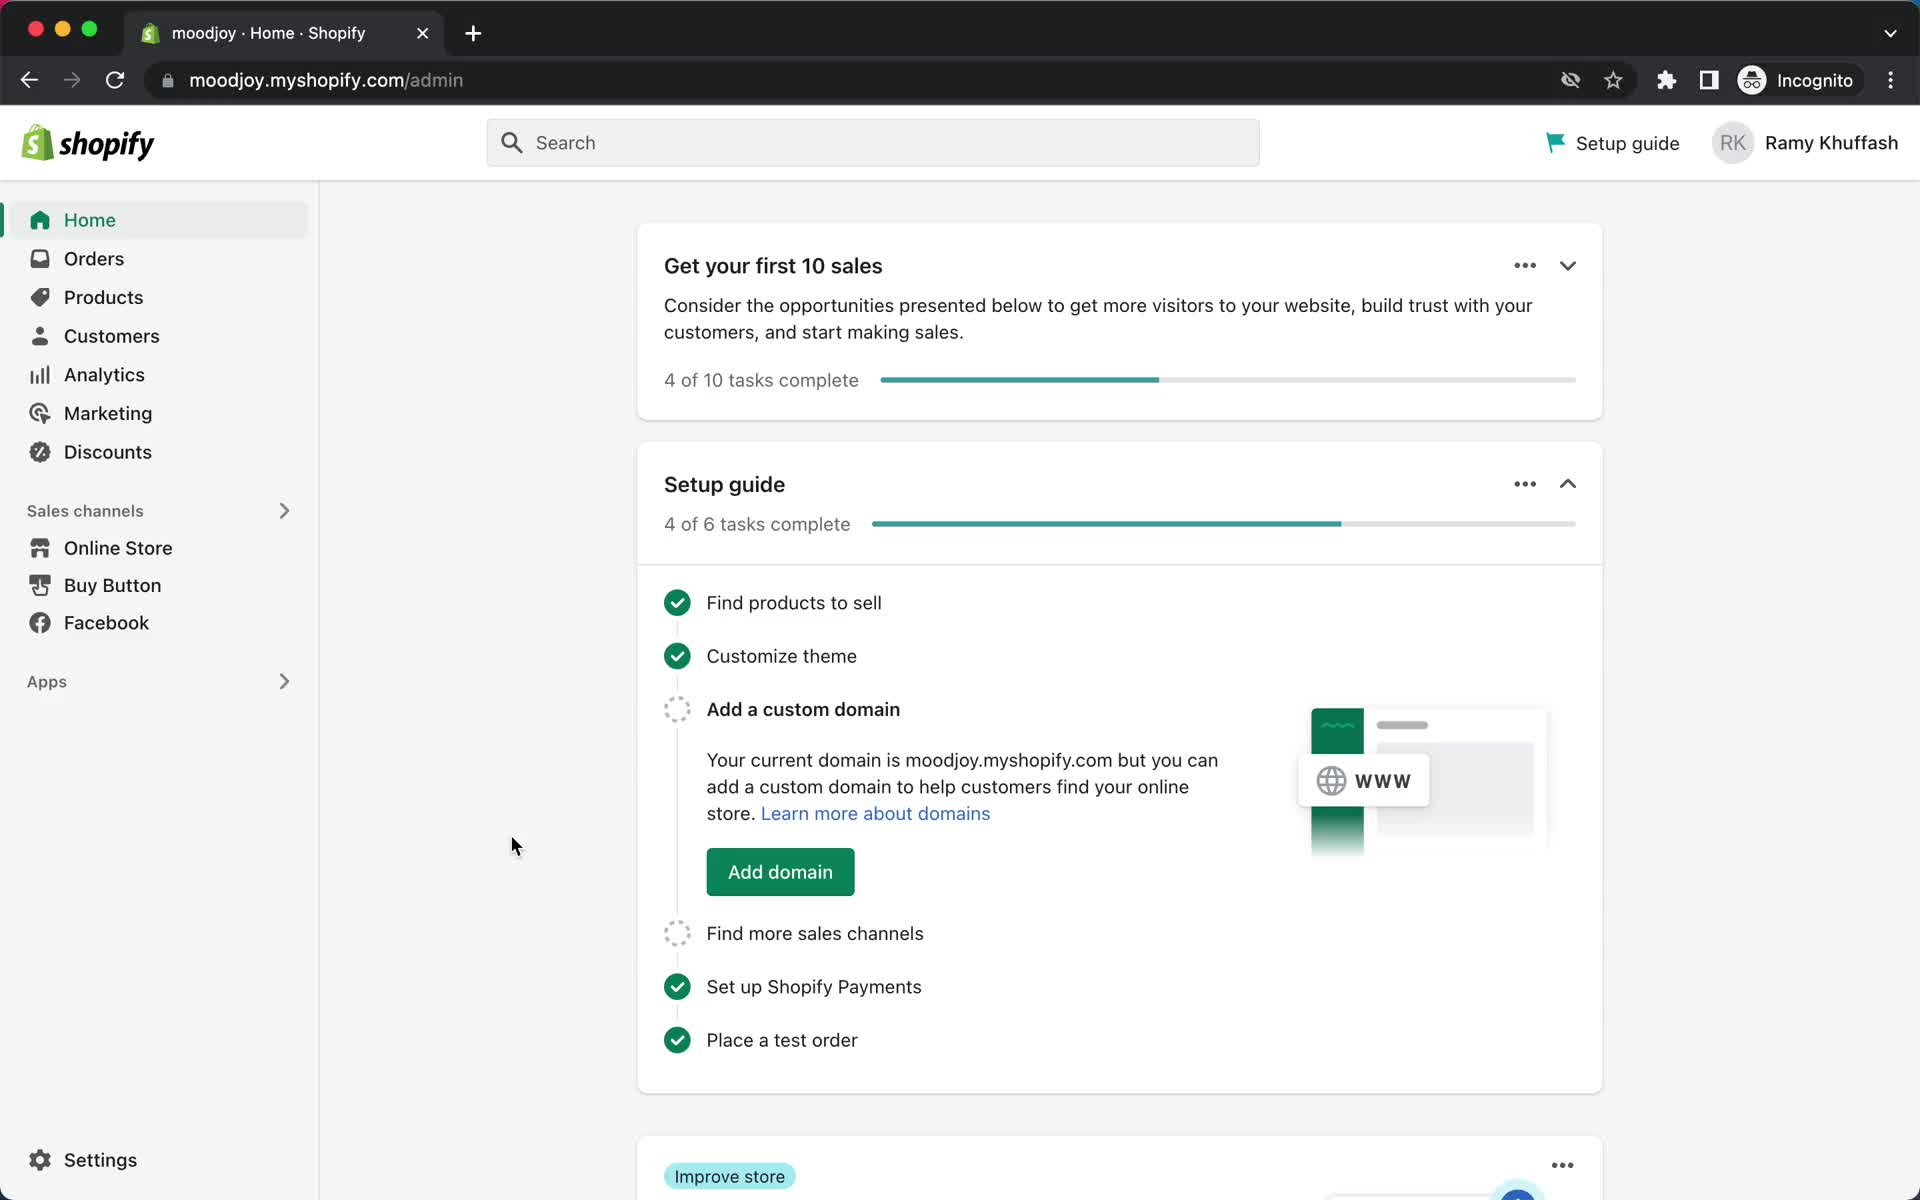Open a new browser tab
This screenshot has width=1920, height=1200.
[473, 33]
